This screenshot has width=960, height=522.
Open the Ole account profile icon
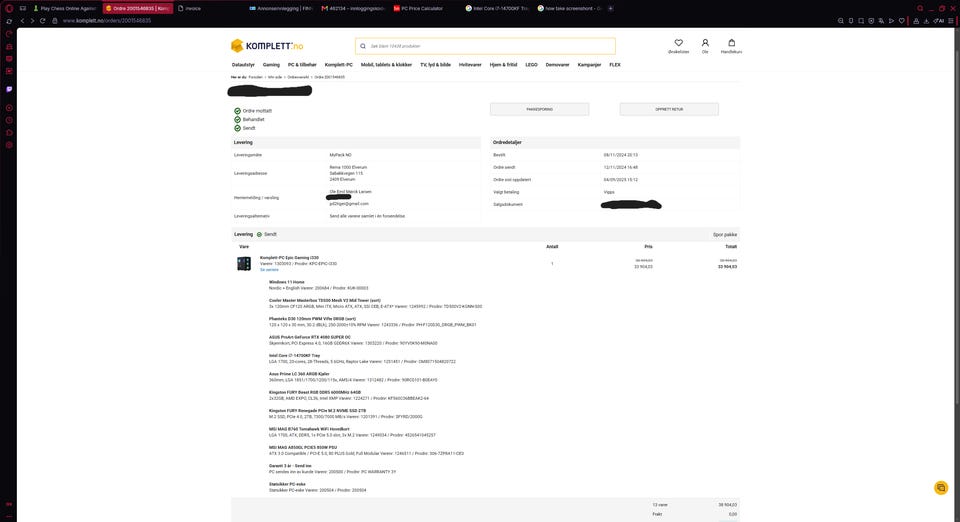pos(705,43)
